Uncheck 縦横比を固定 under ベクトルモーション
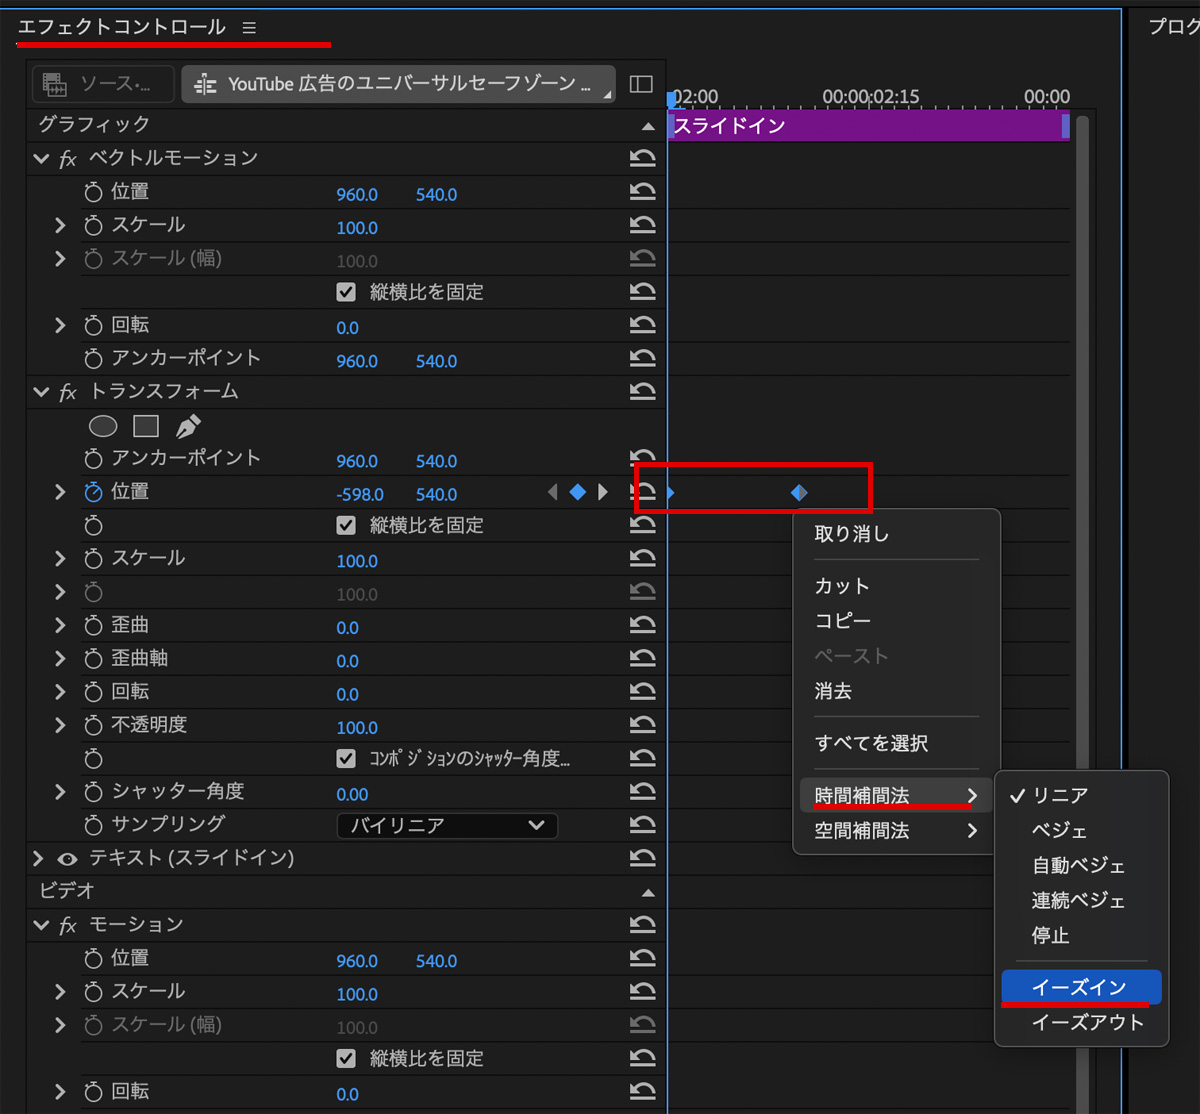 pos(346,292)
